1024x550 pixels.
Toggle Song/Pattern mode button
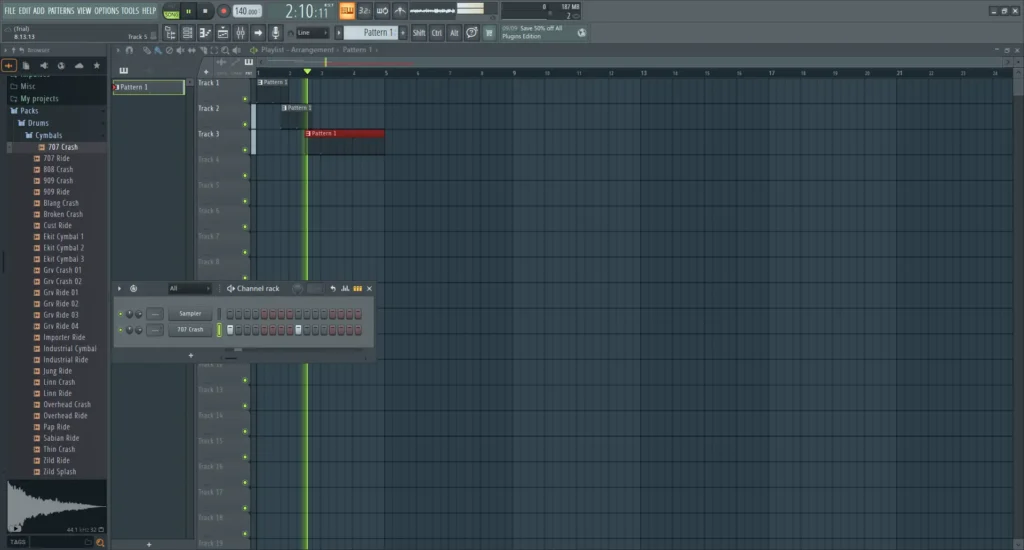[x=171, y=11]
